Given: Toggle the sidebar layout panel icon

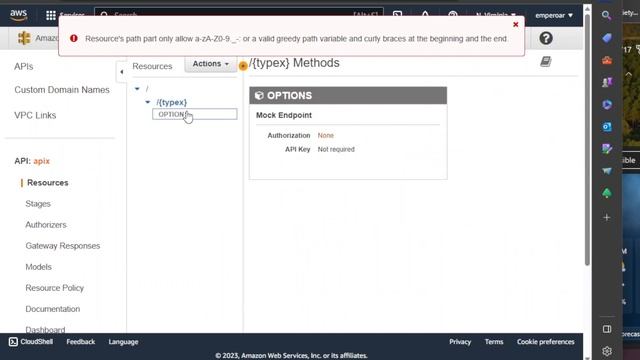Looking at the screenshot, I should (x=607, y=329).
